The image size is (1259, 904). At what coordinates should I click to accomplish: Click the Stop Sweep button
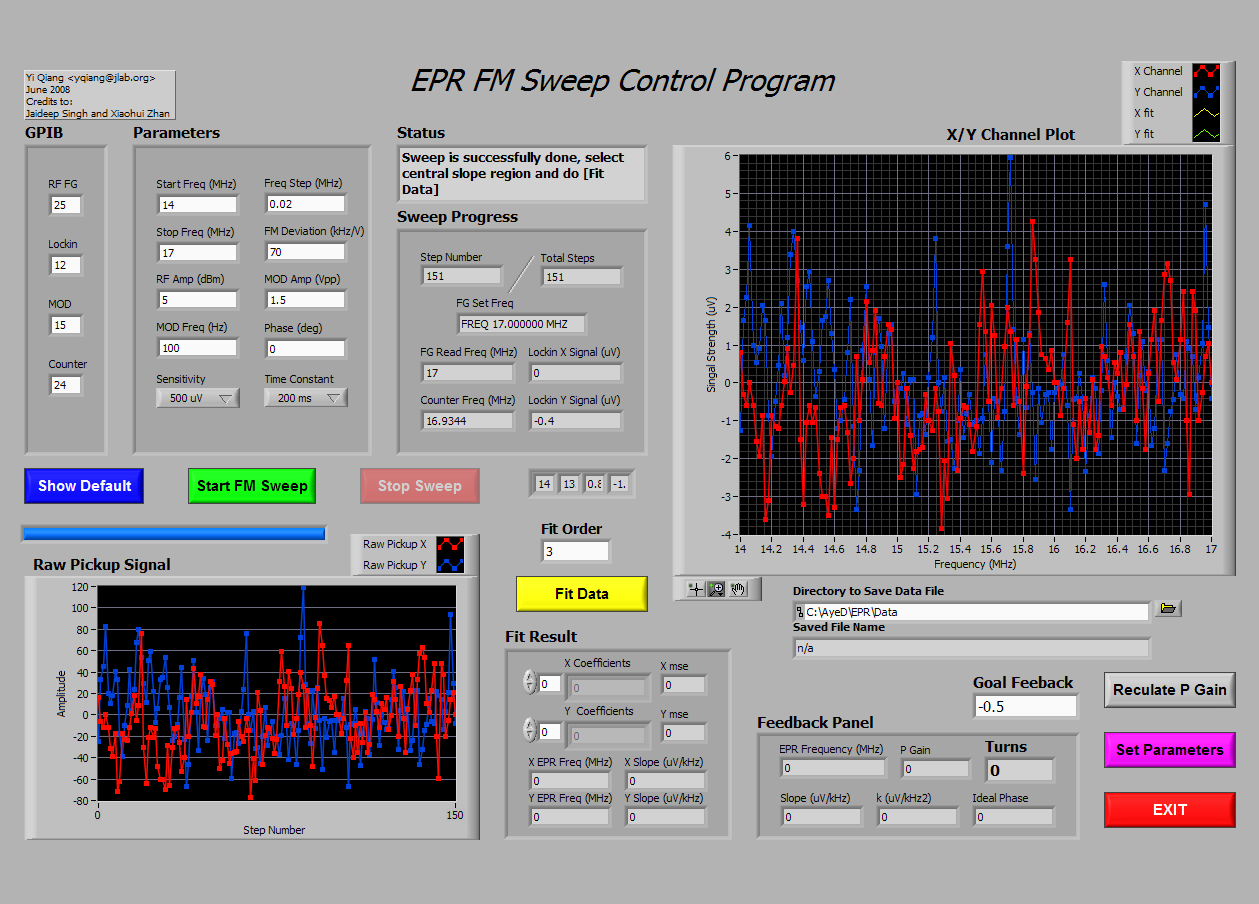[x=420, y=486]
